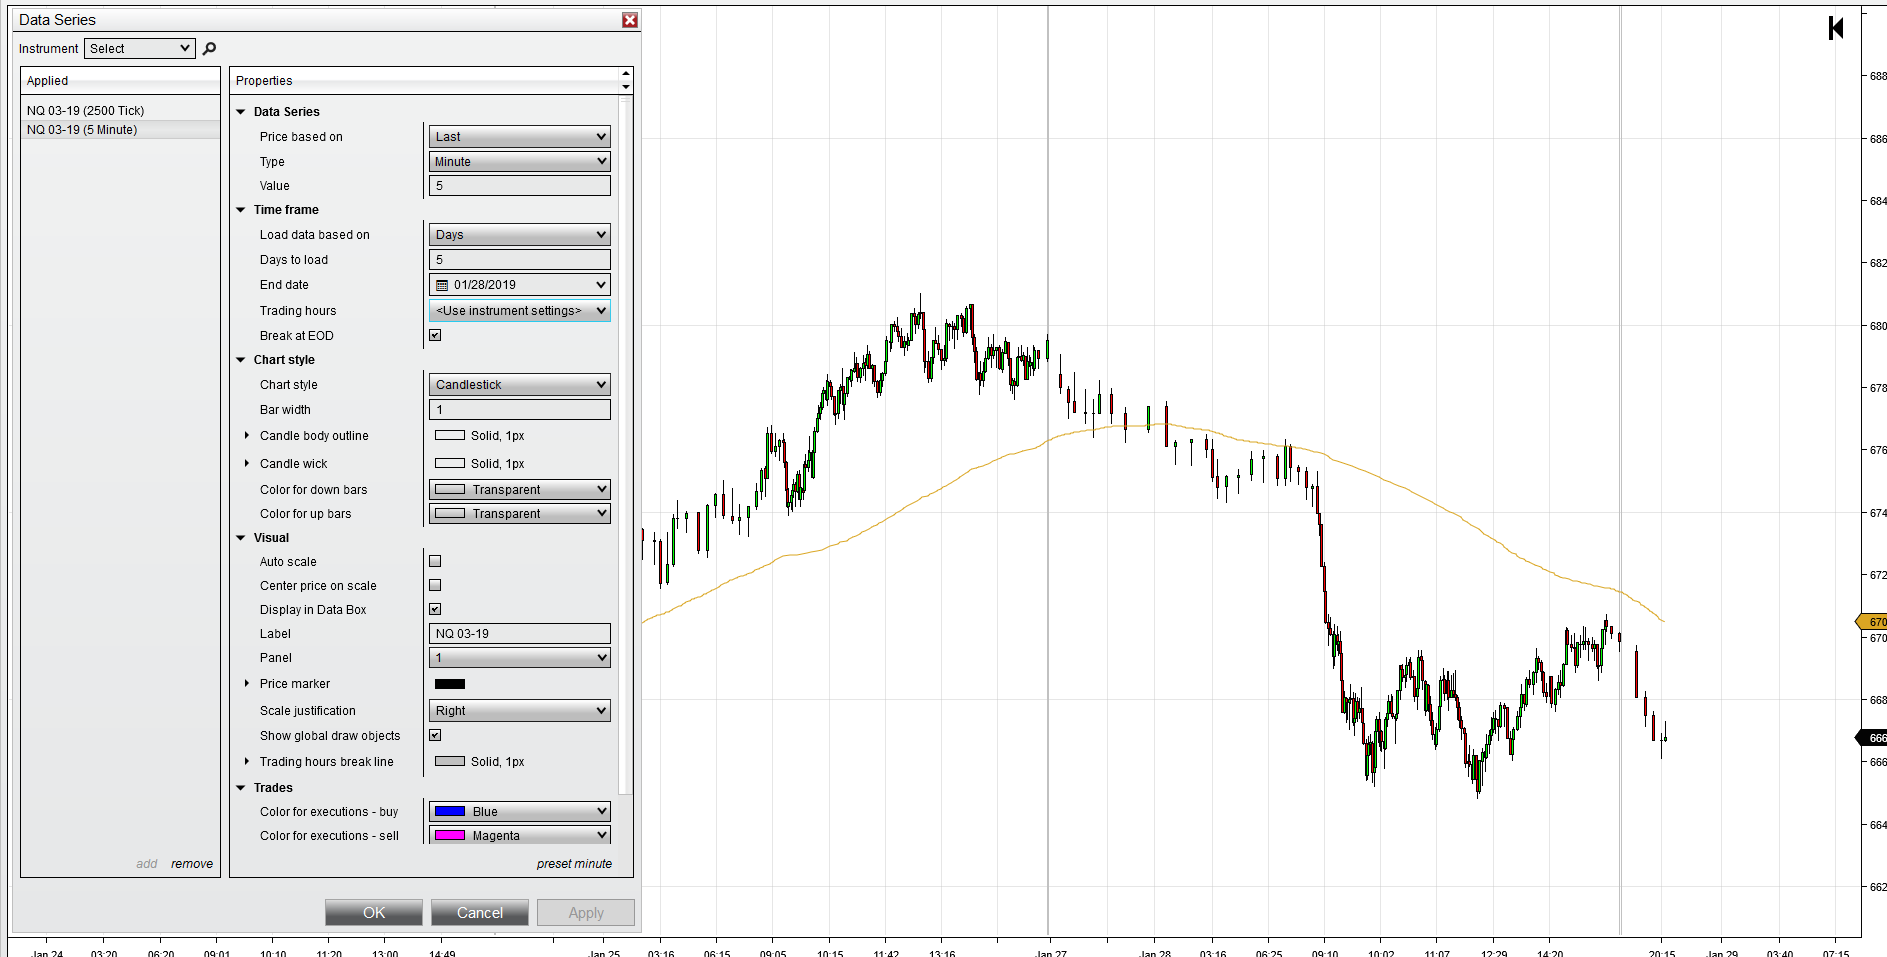Open the Type dropdown showing Minute
This screenshot has width=1887, height=957.
pyautogui.click(x=520, y=161)
